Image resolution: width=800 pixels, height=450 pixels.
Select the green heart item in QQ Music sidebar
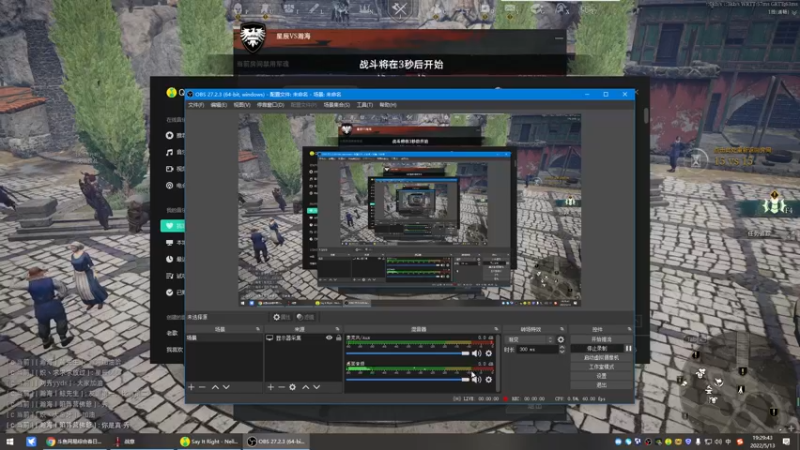tap(172, 226)
